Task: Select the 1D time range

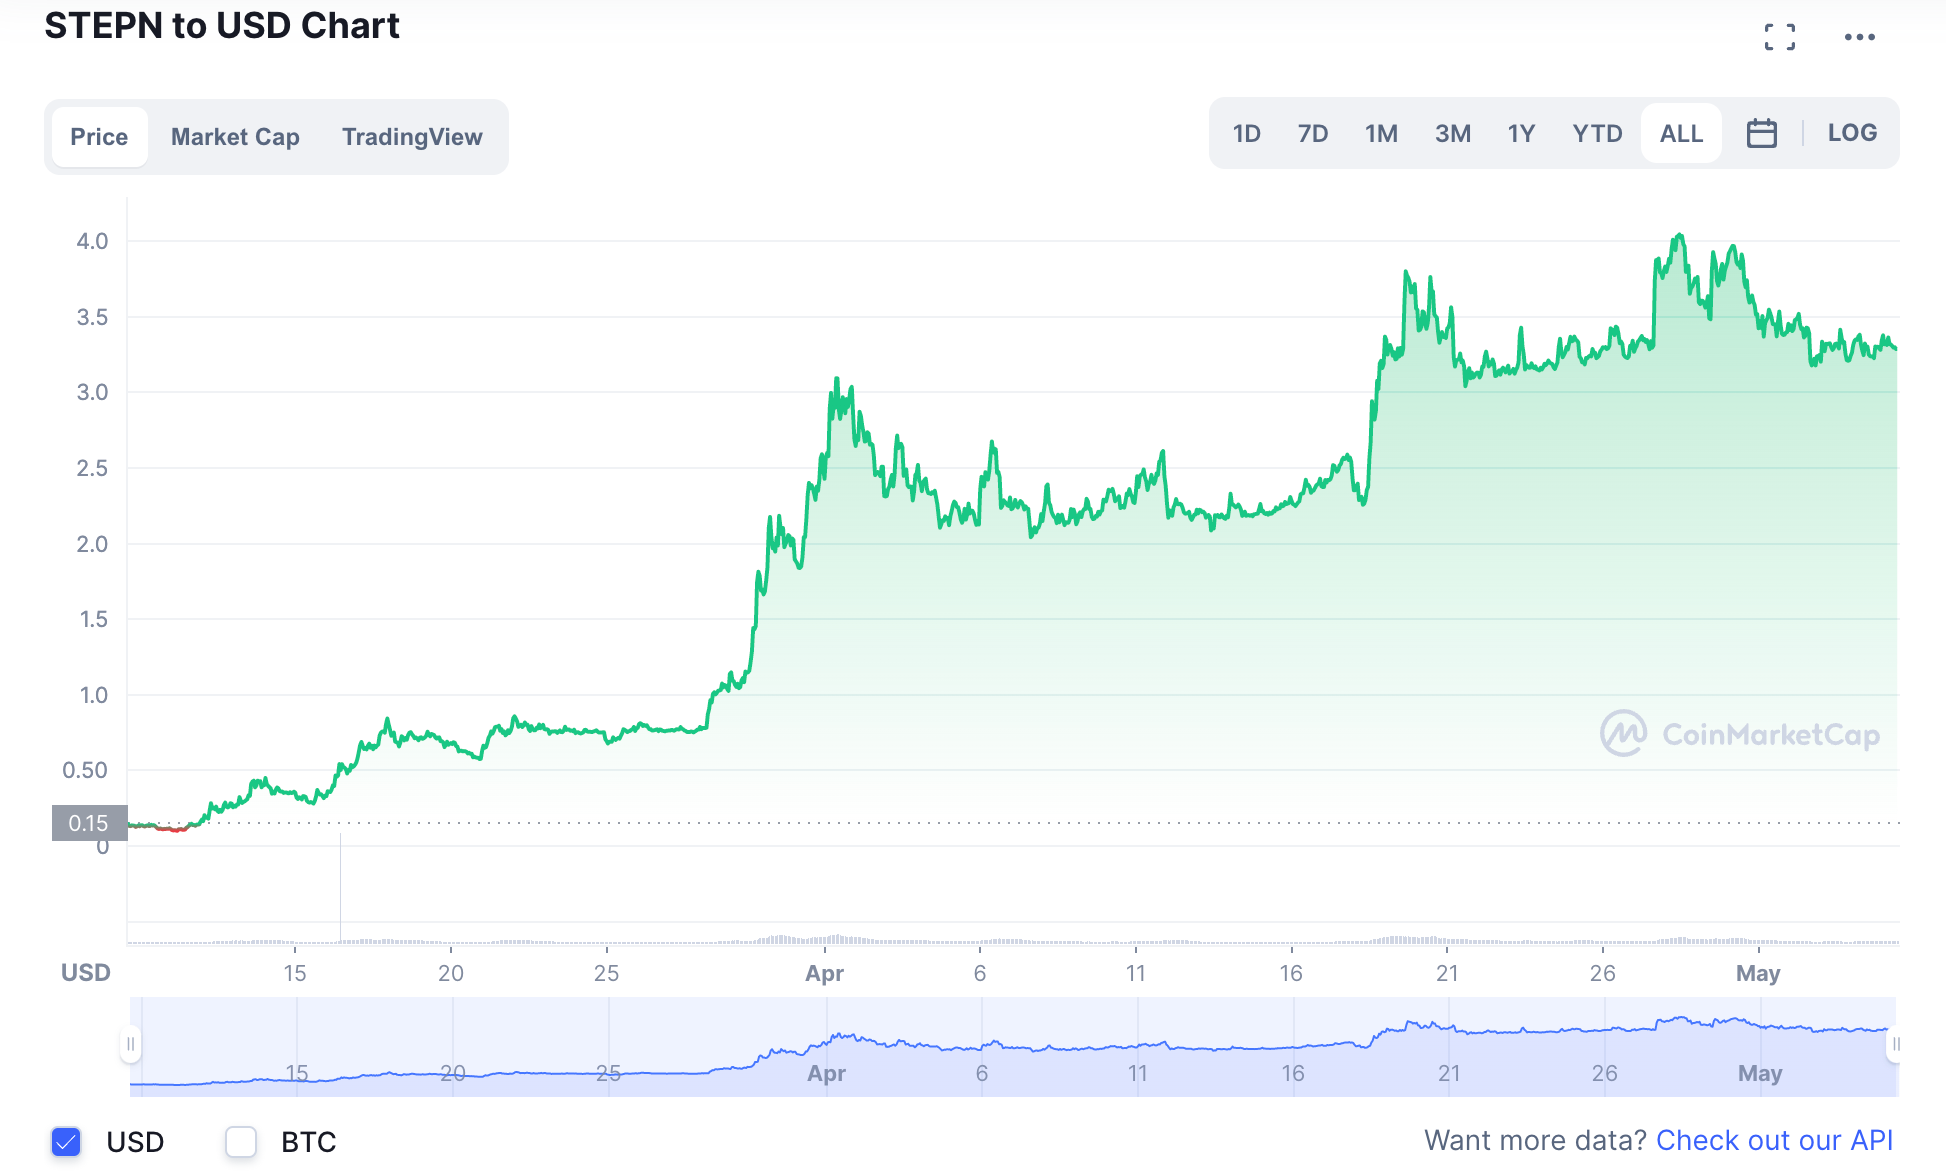Action: 1246,133
